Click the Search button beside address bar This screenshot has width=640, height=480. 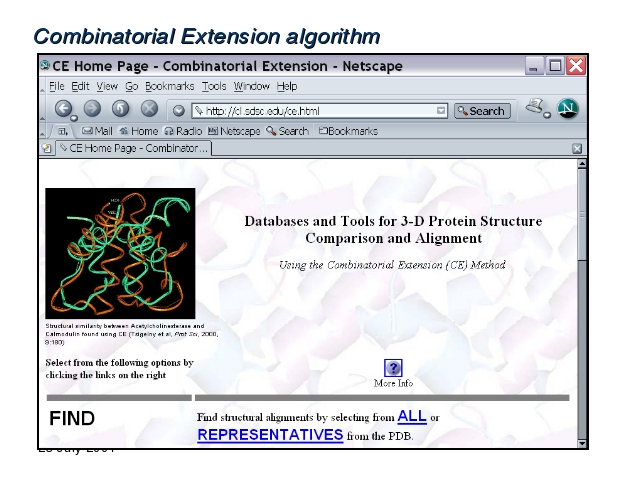click(x=482, y=111)
